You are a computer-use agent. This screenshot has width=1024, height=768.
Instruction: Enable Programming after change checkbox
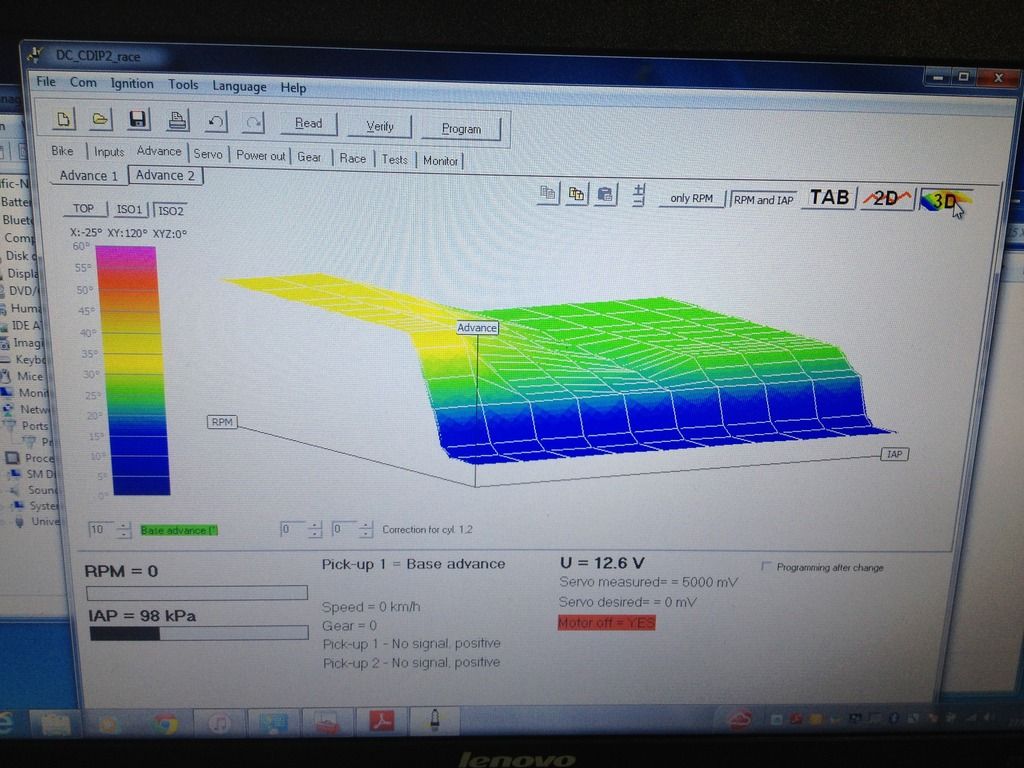click(x=767, y=567)
